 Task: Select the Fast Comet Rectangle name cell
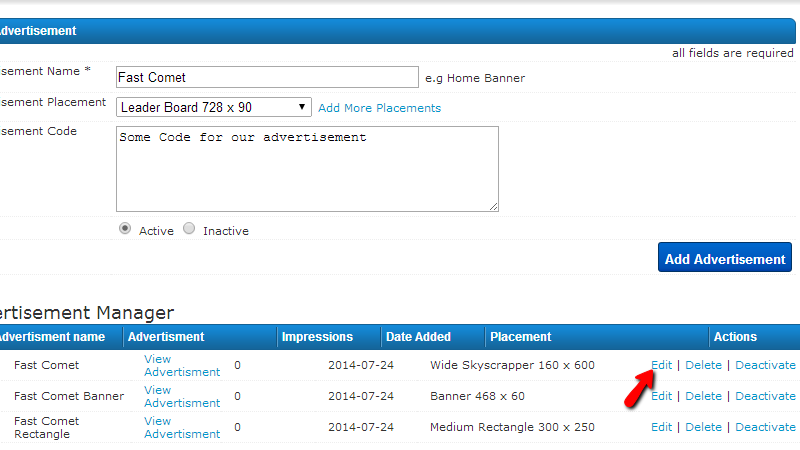click(46, 428)
